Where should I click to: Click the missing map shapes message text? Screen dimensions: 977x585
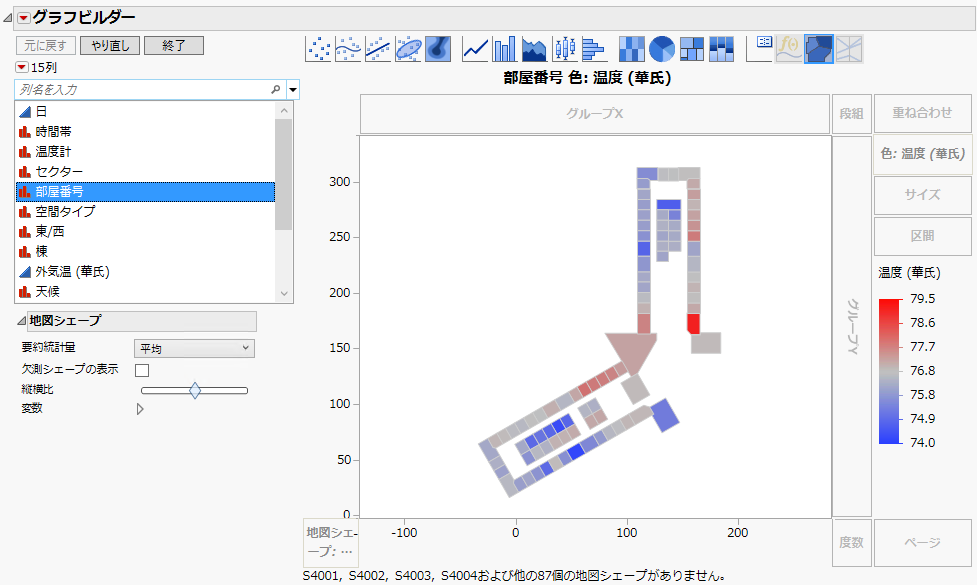[x=514, y=576]
